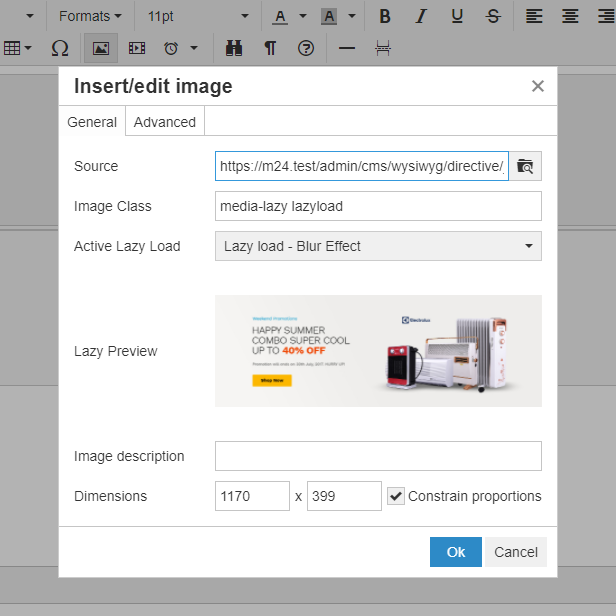Click the insert media video icon
Image resolution: width=616 pixels, height=616 pixels.
137,48
